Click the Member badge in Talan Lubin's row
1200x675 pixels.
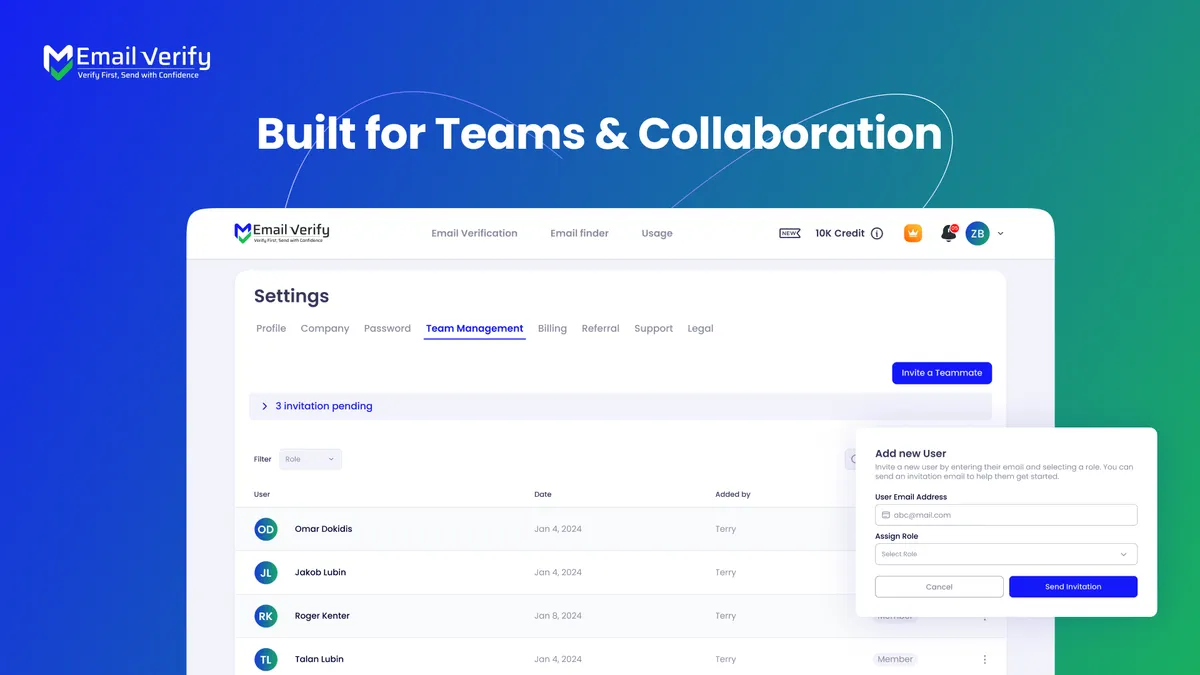point(895,660)
